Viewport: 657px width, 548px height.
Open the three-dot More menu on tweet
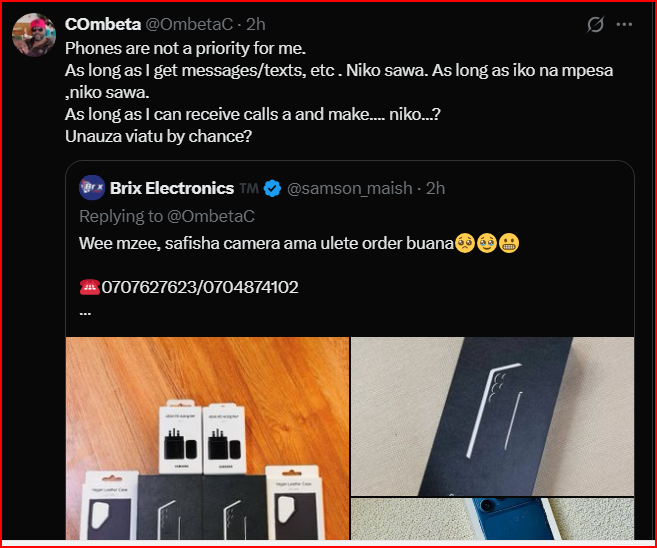(x=625, y=24)
